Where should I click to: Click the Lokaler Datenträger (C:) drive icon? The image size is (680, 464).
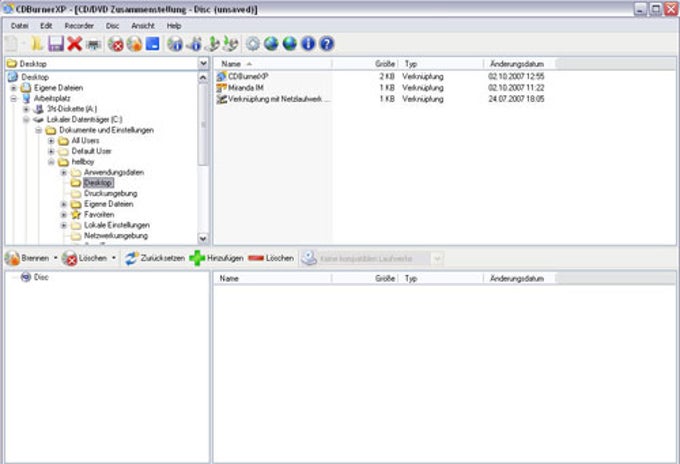coord(39,119)
